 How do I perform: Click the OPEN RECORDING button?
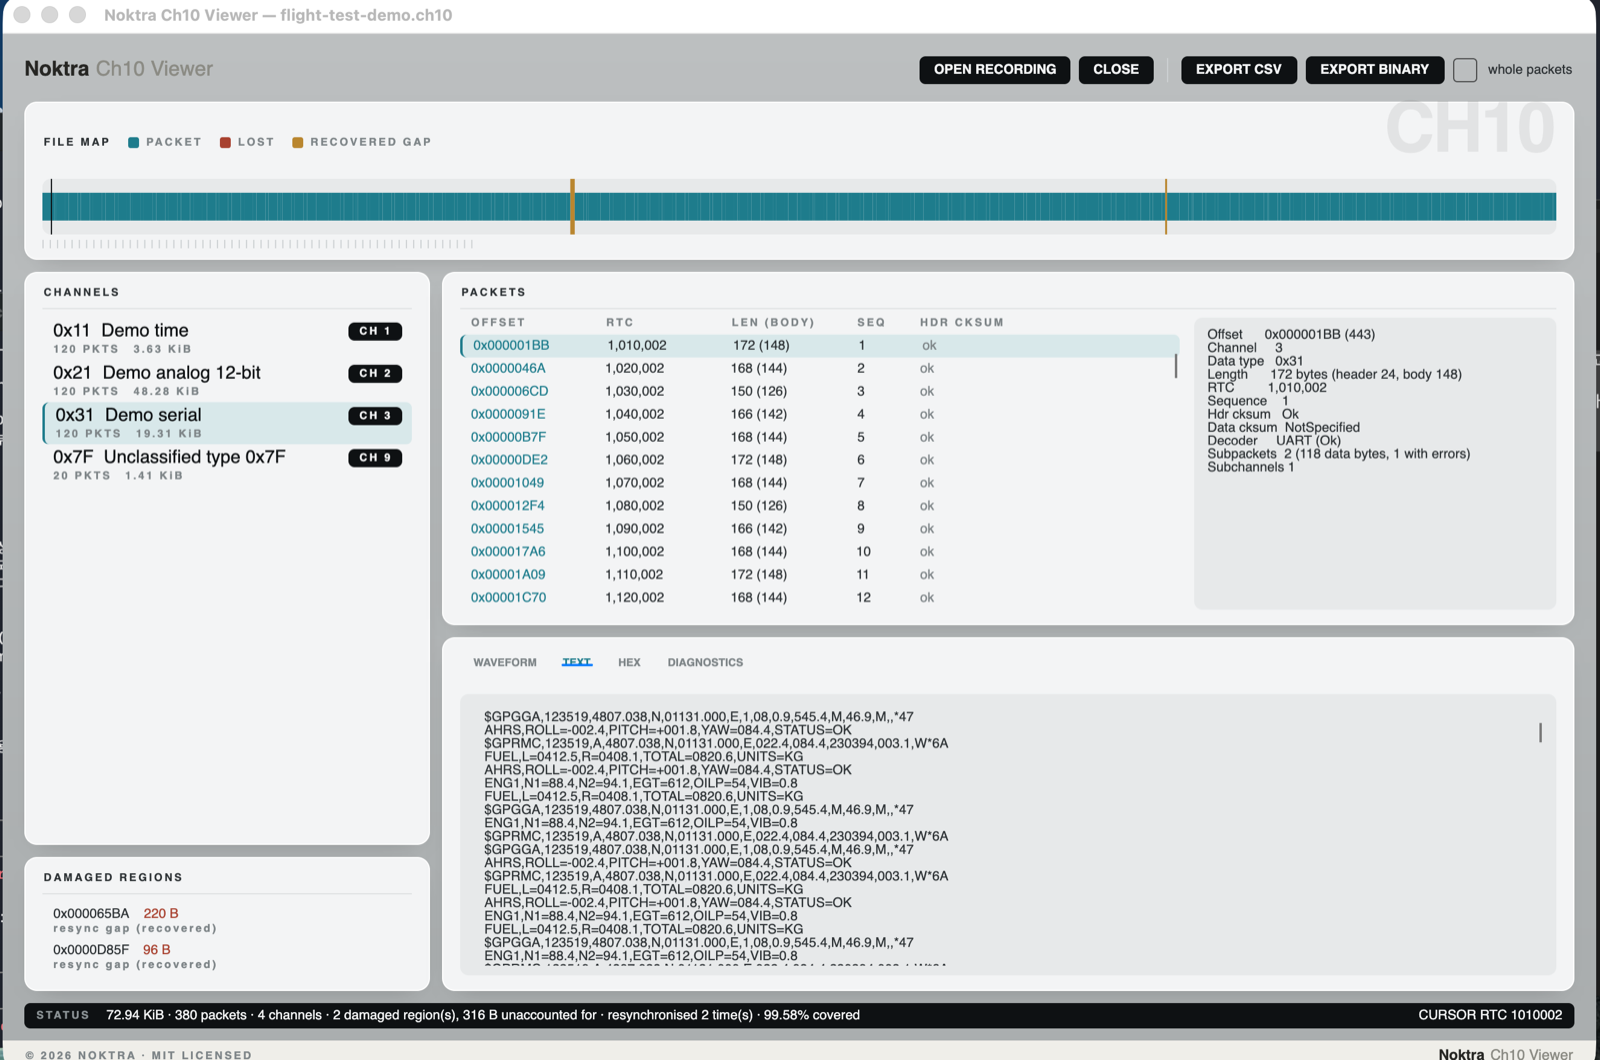pos(994,69)
